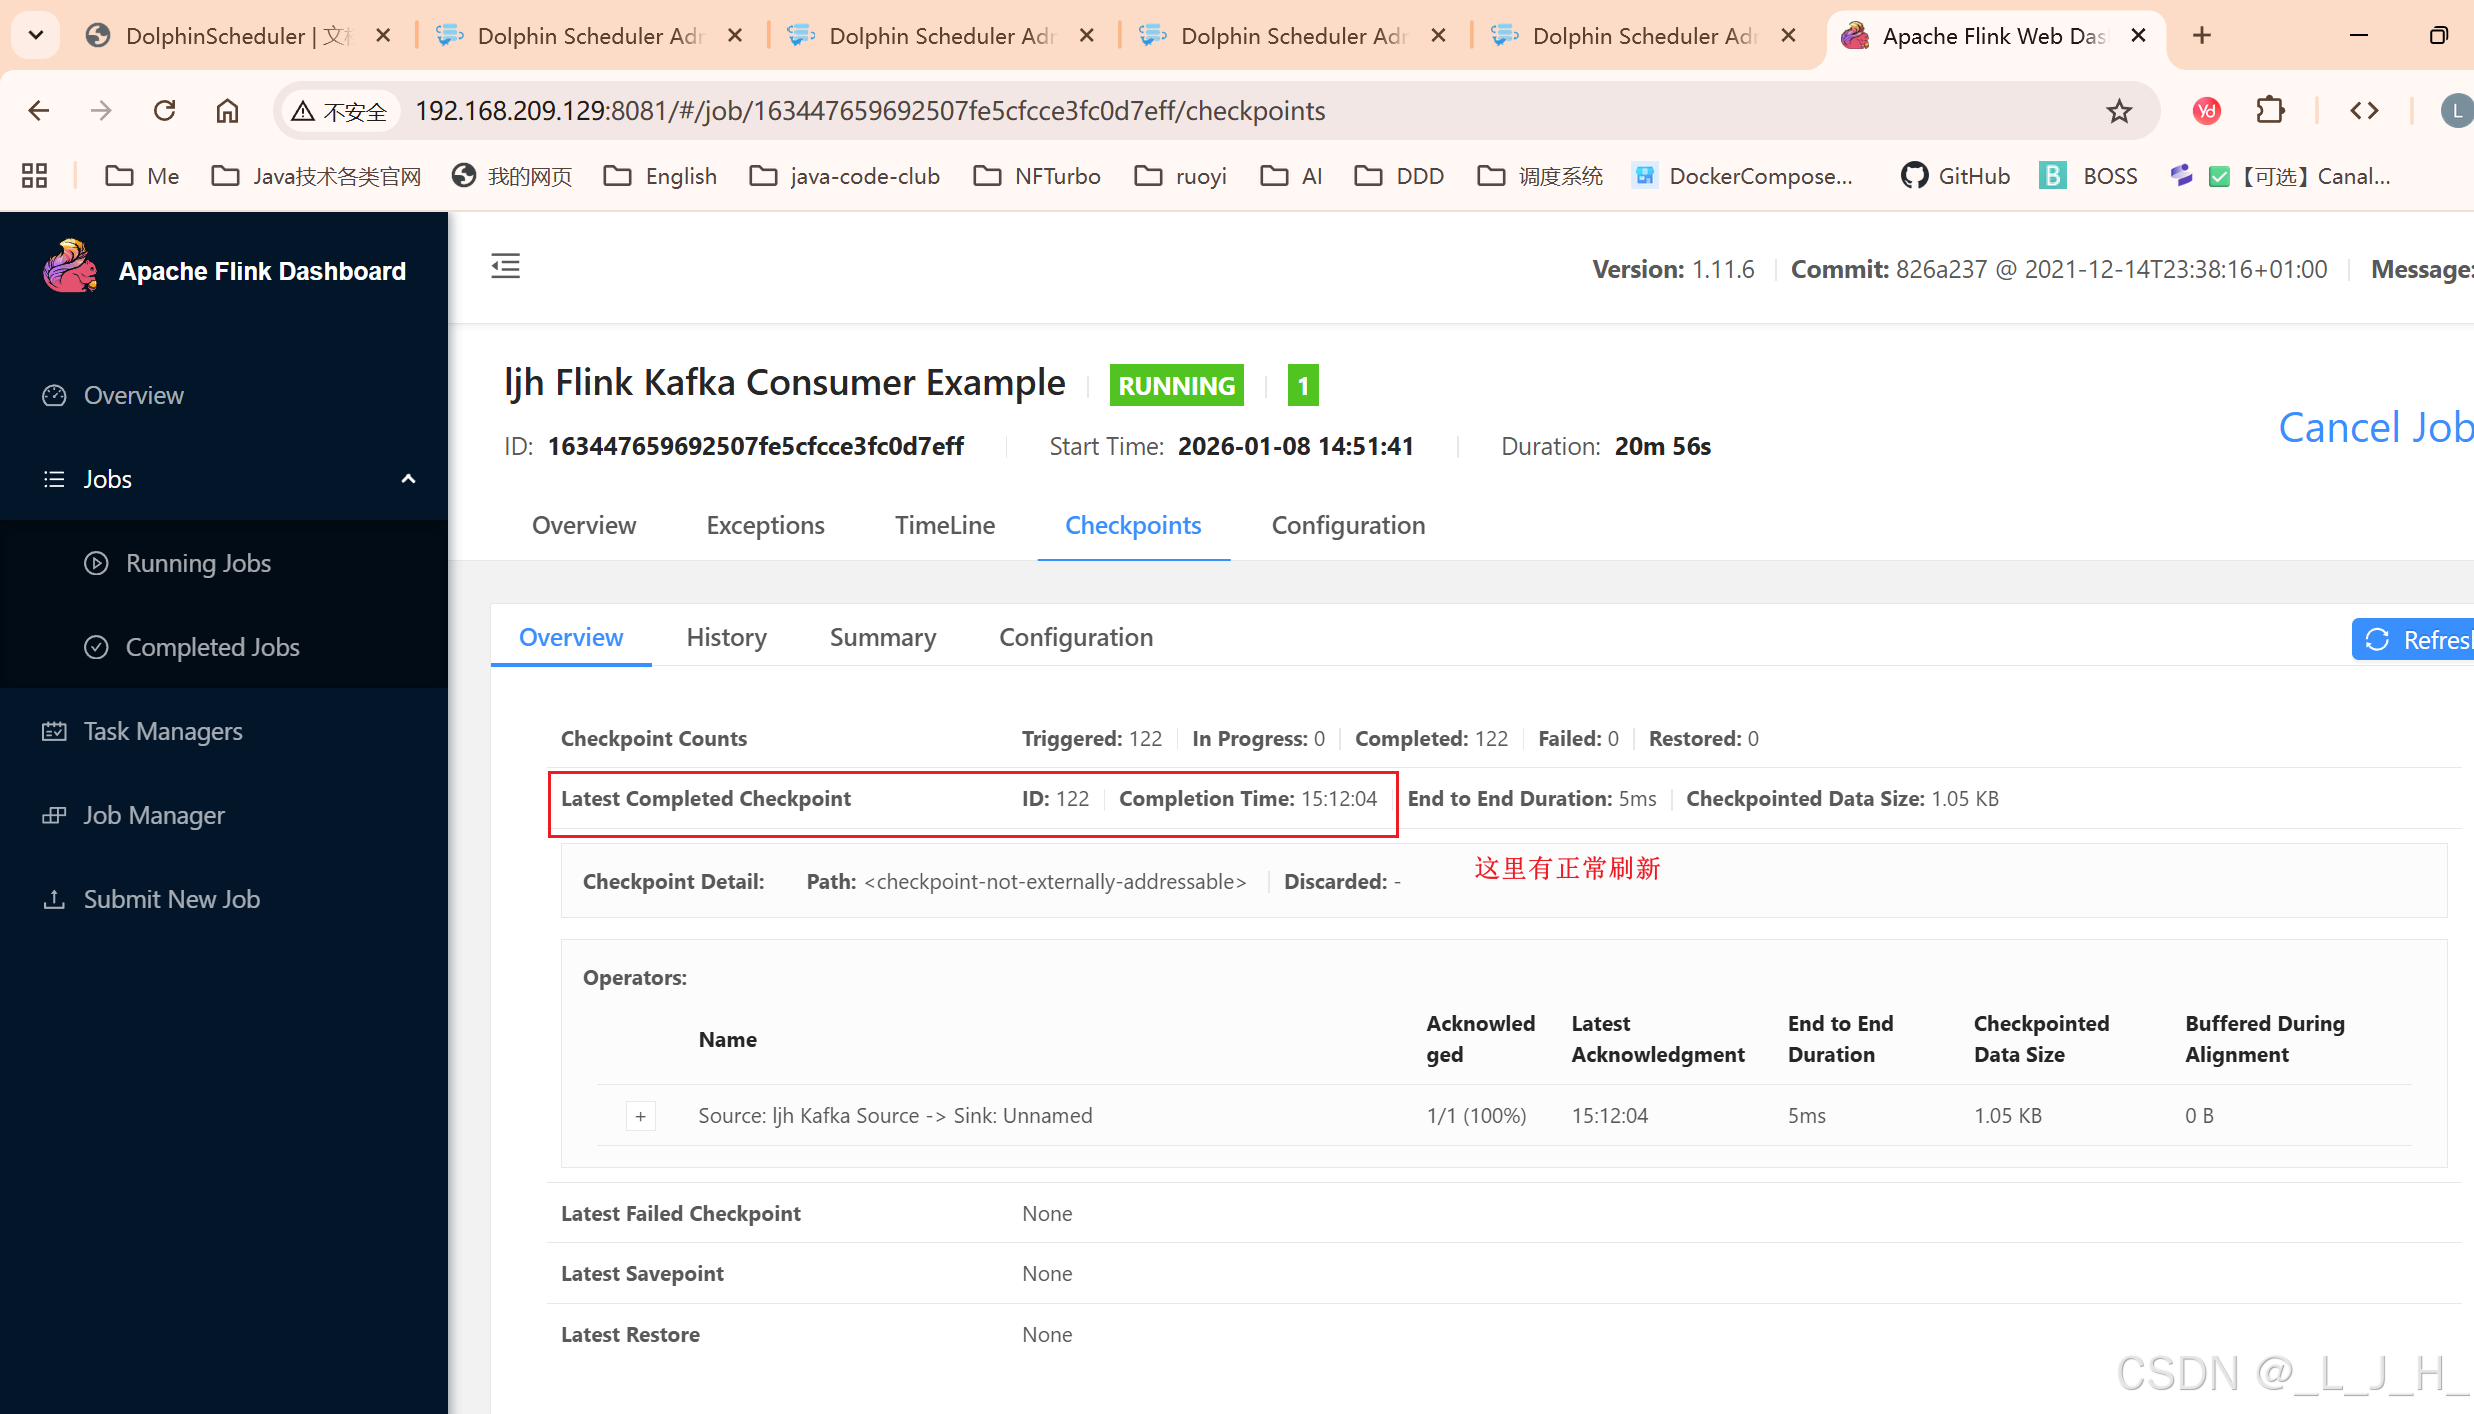Select the checkpoint Summary sub-tab
Viewport: 2474px width, 1414px height.
(882, 638)
